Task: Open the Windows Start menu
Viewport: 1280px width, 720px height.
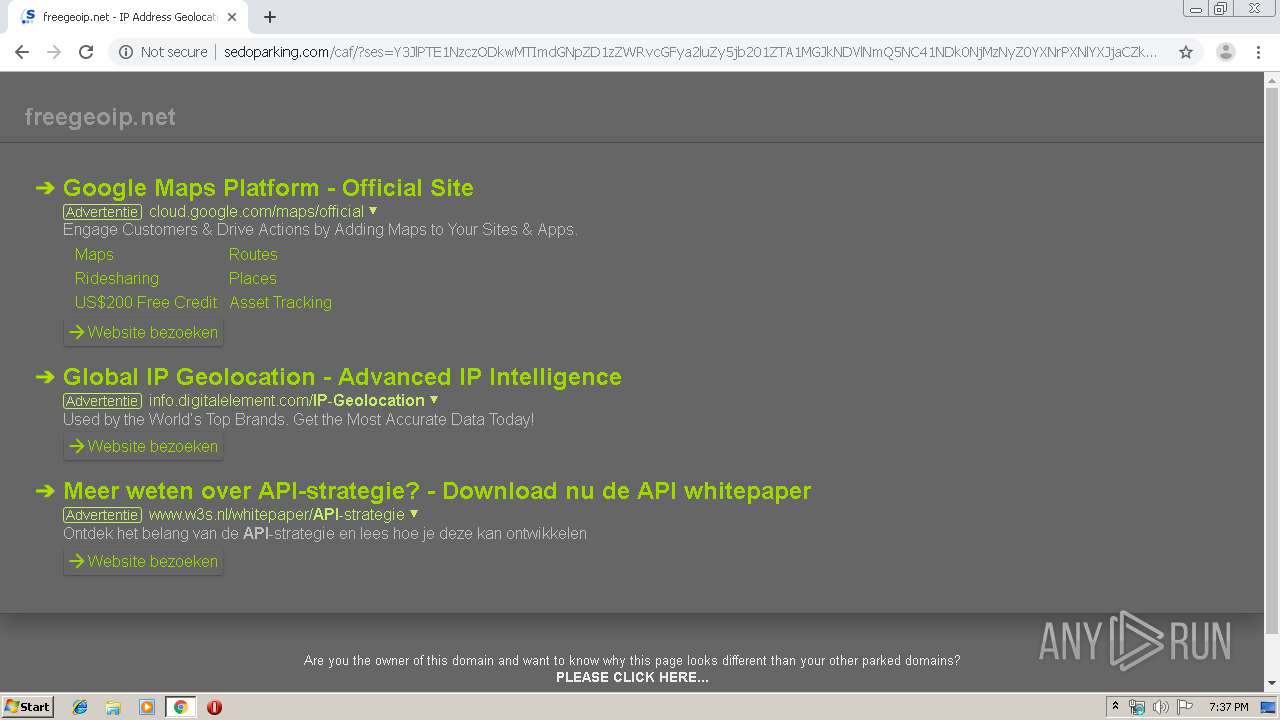Action: tap(28, 707)
